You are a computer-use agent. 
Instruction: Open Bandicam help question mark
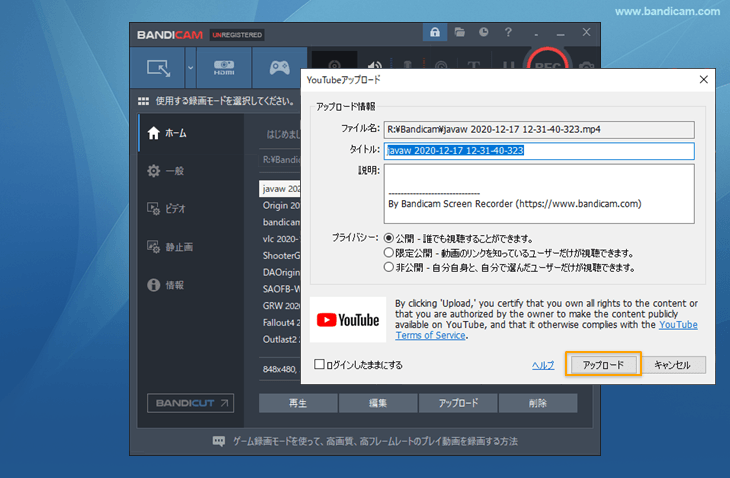pyautogui.click(x=508, y=32)
